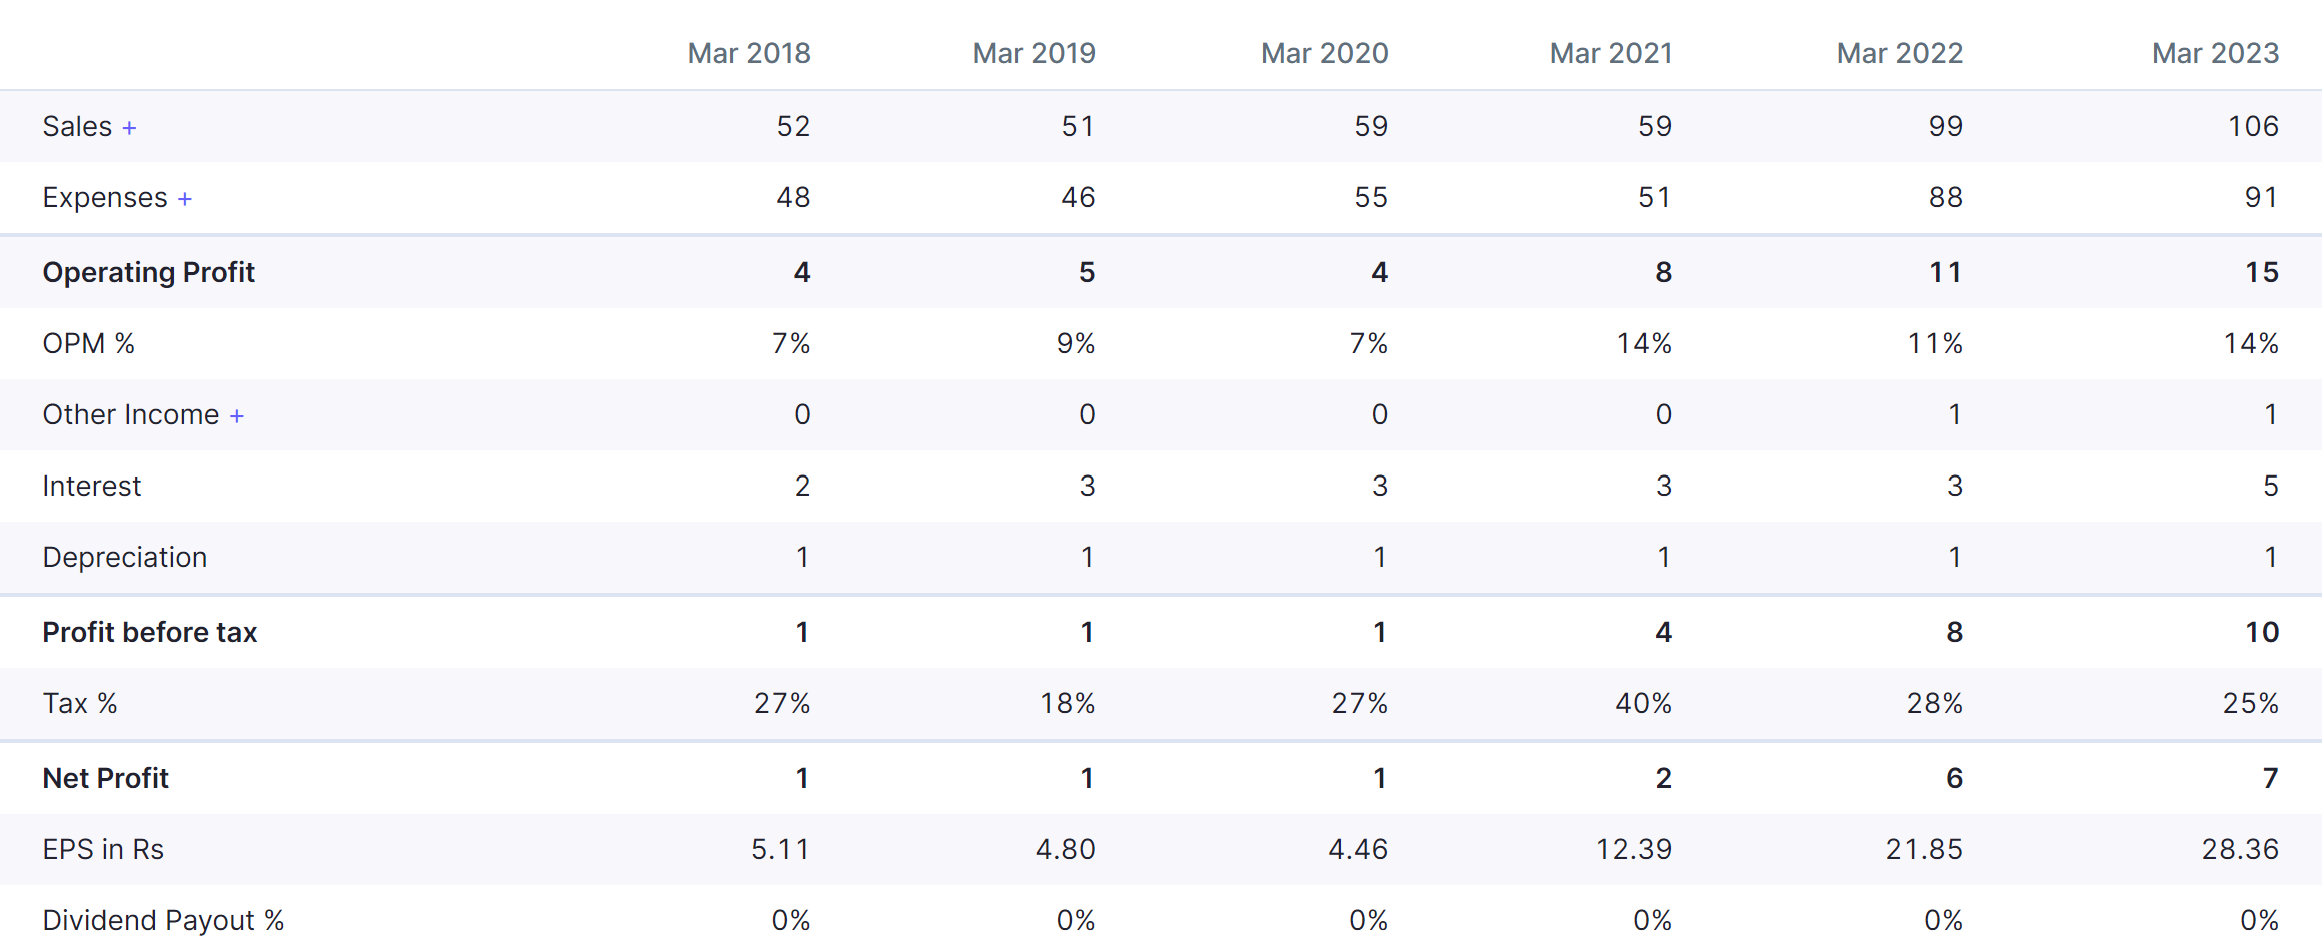Select the Mar 2023 column header
Image resolution: width=2322 pixels, height=948 pixels.
pyautogui.click(x=2215, y=53)
